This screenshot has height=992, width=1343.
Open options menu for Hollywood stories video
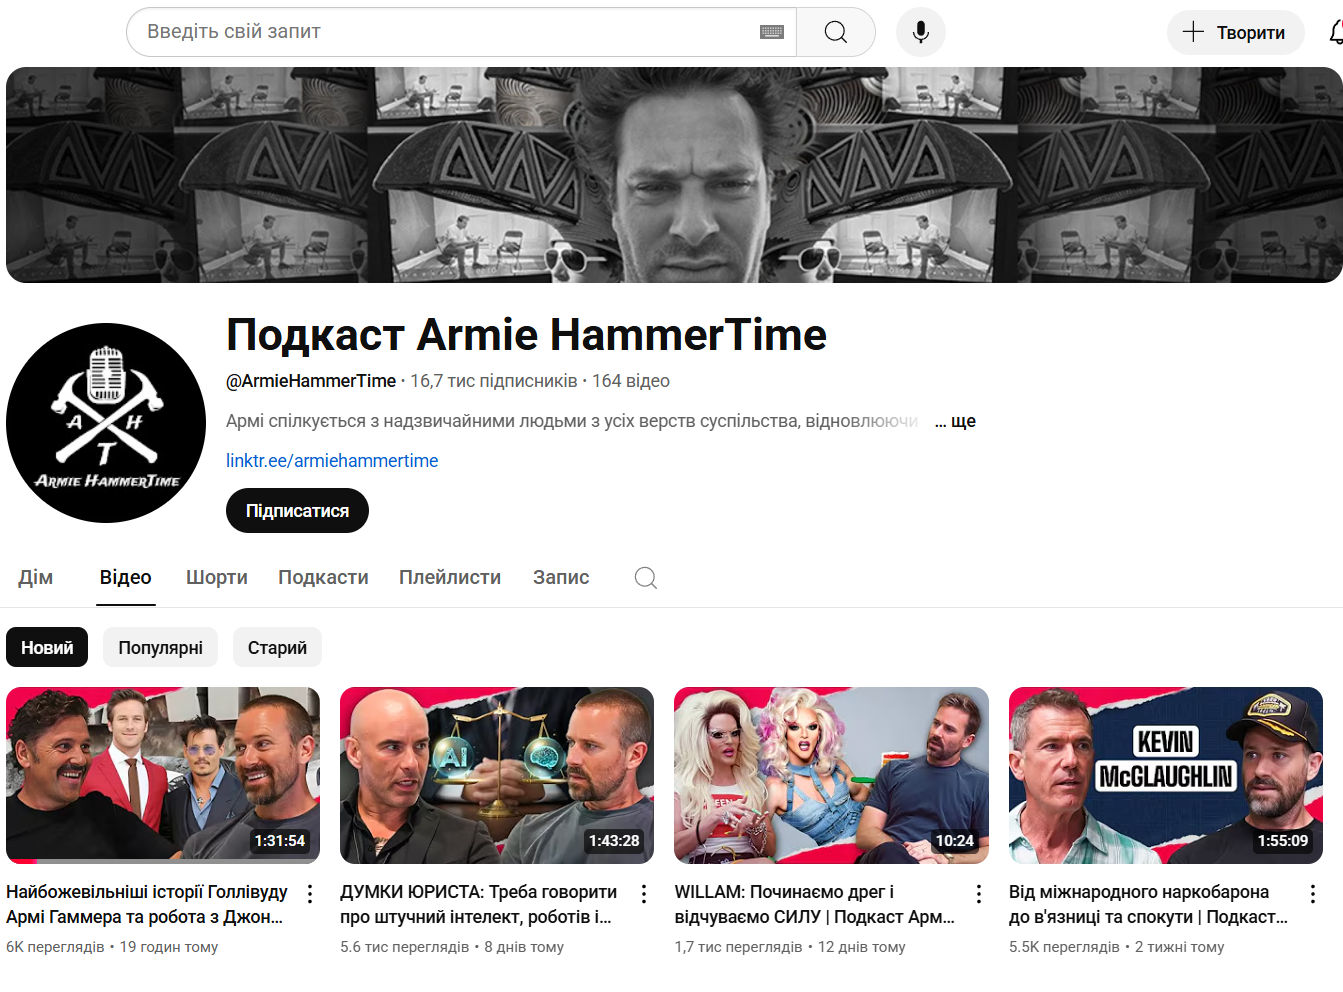click(310, 894)
